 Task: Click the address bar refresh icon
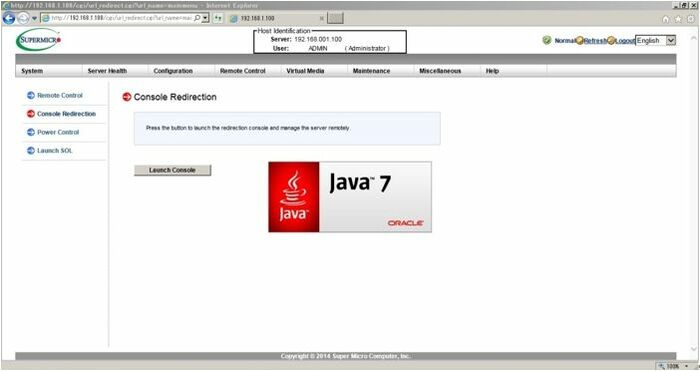[218, 18]
